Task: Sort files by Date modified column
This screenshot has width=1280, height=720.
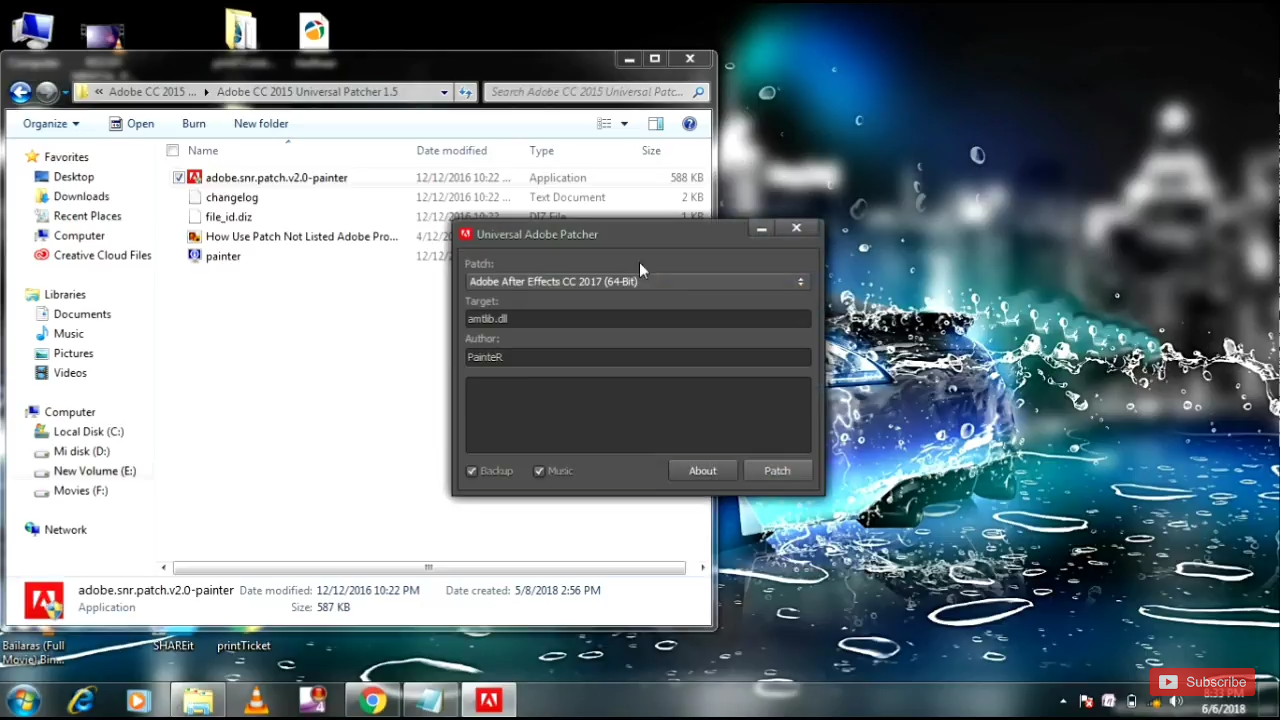Action: (452, 151)
